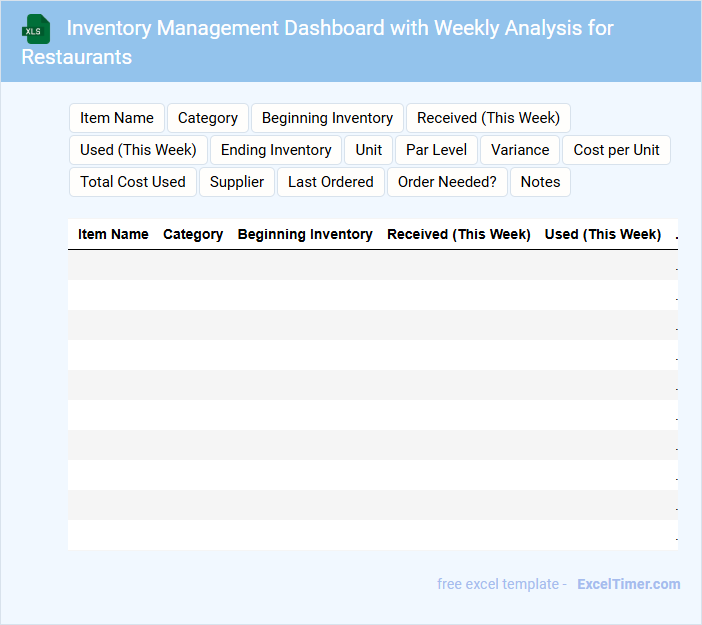The image size is (702, 625).
Task: Select the Order Needed? tag
Action: 447,182
